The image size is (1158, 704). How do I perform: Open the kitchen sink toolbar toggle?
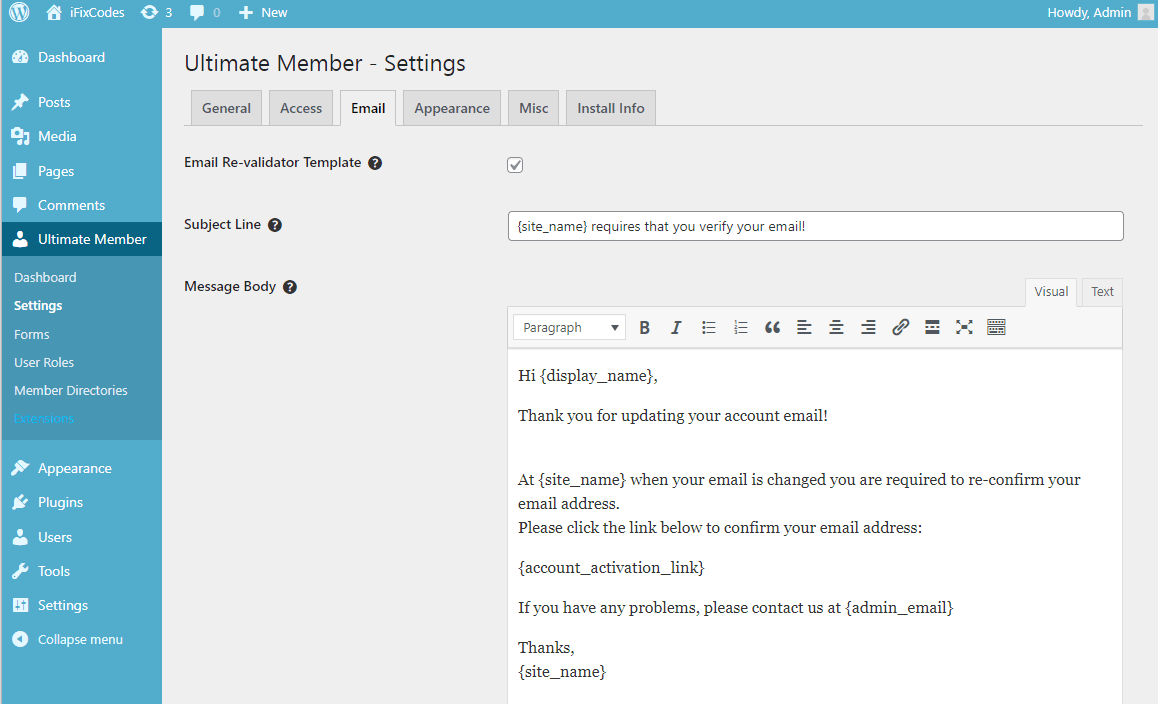(996, 327)
